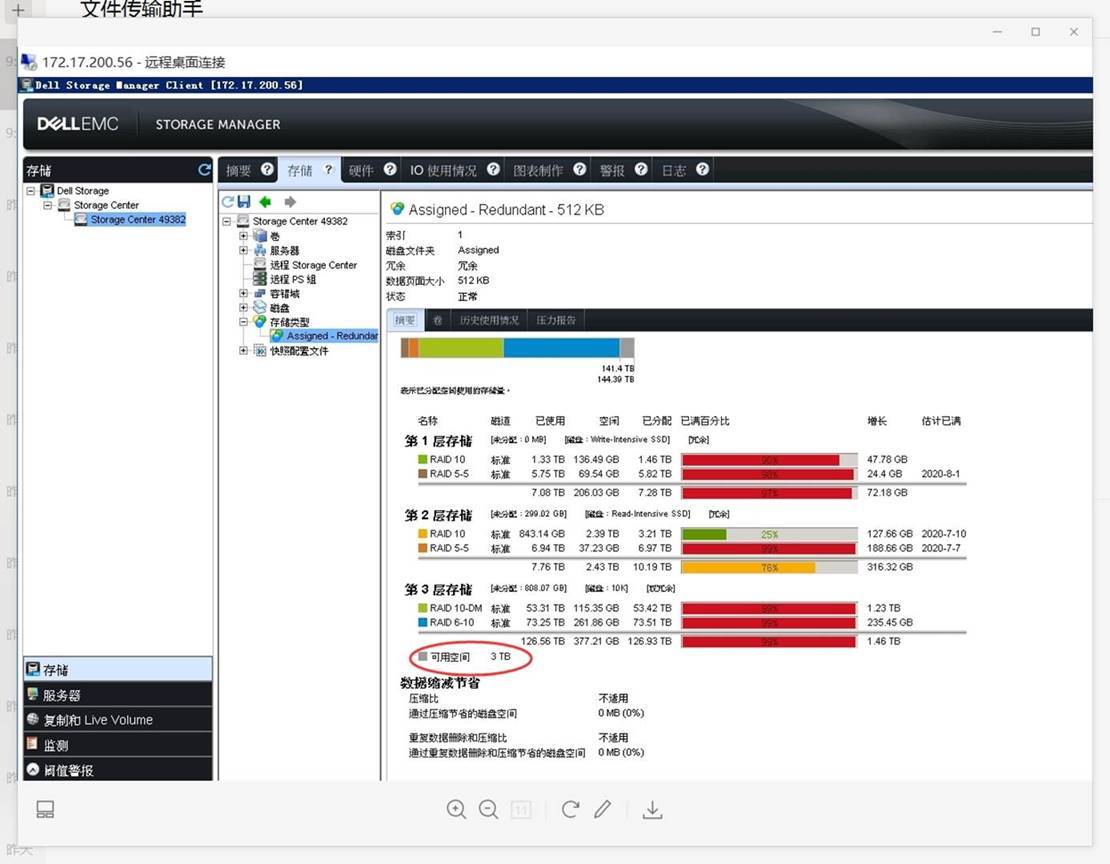1110x864 pixels.
Task: Collapse the Storage Center 49382 node in middle tree
Action: pos(227,221)
